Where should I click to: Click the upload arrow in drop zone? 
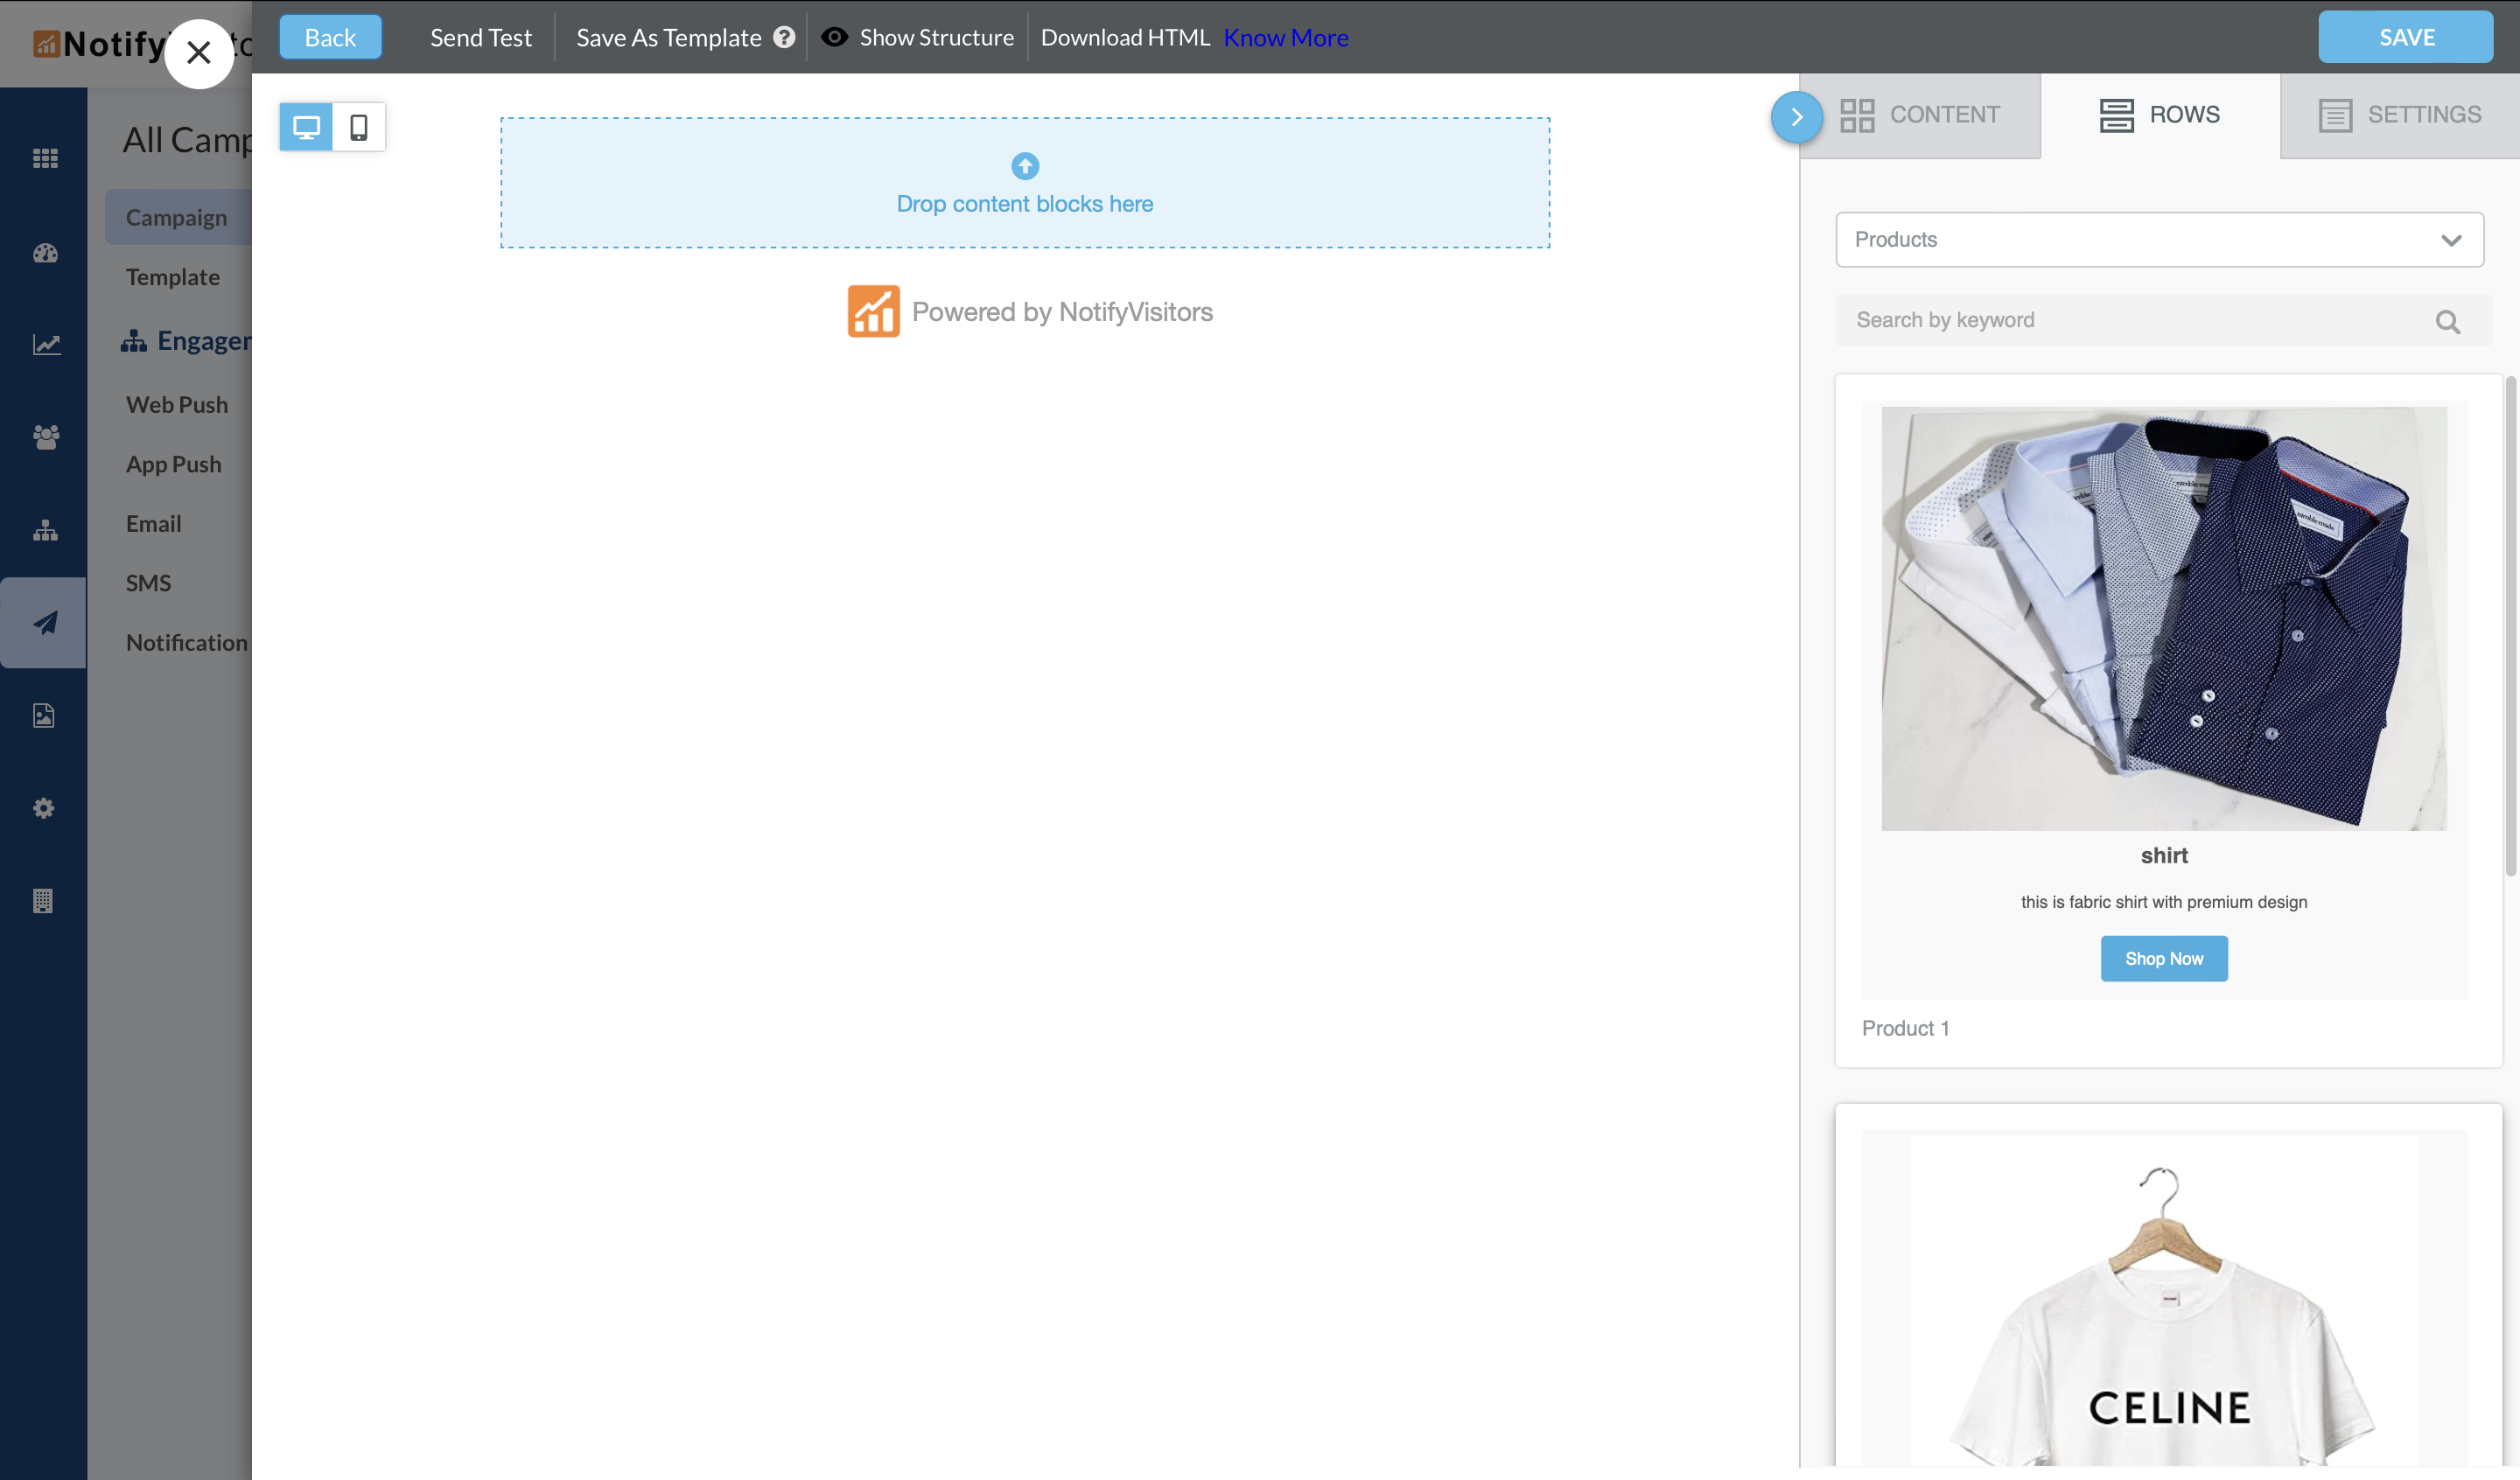pos(1025,165)
